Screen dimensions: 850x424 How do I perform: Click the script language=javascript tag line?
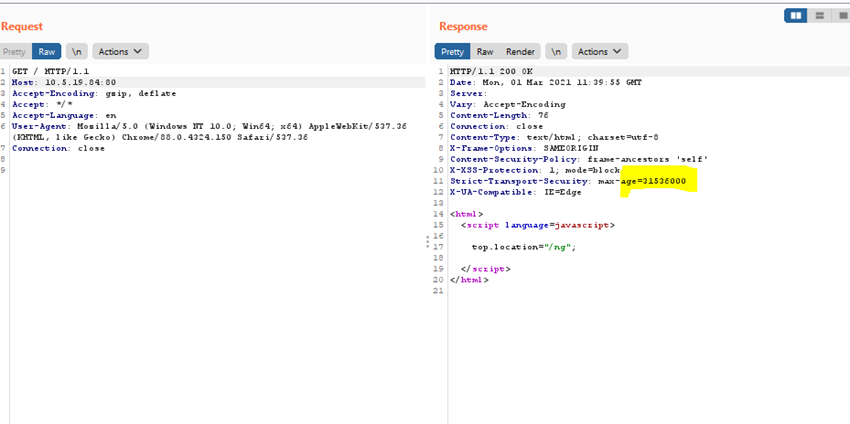(x=538, y=224)
